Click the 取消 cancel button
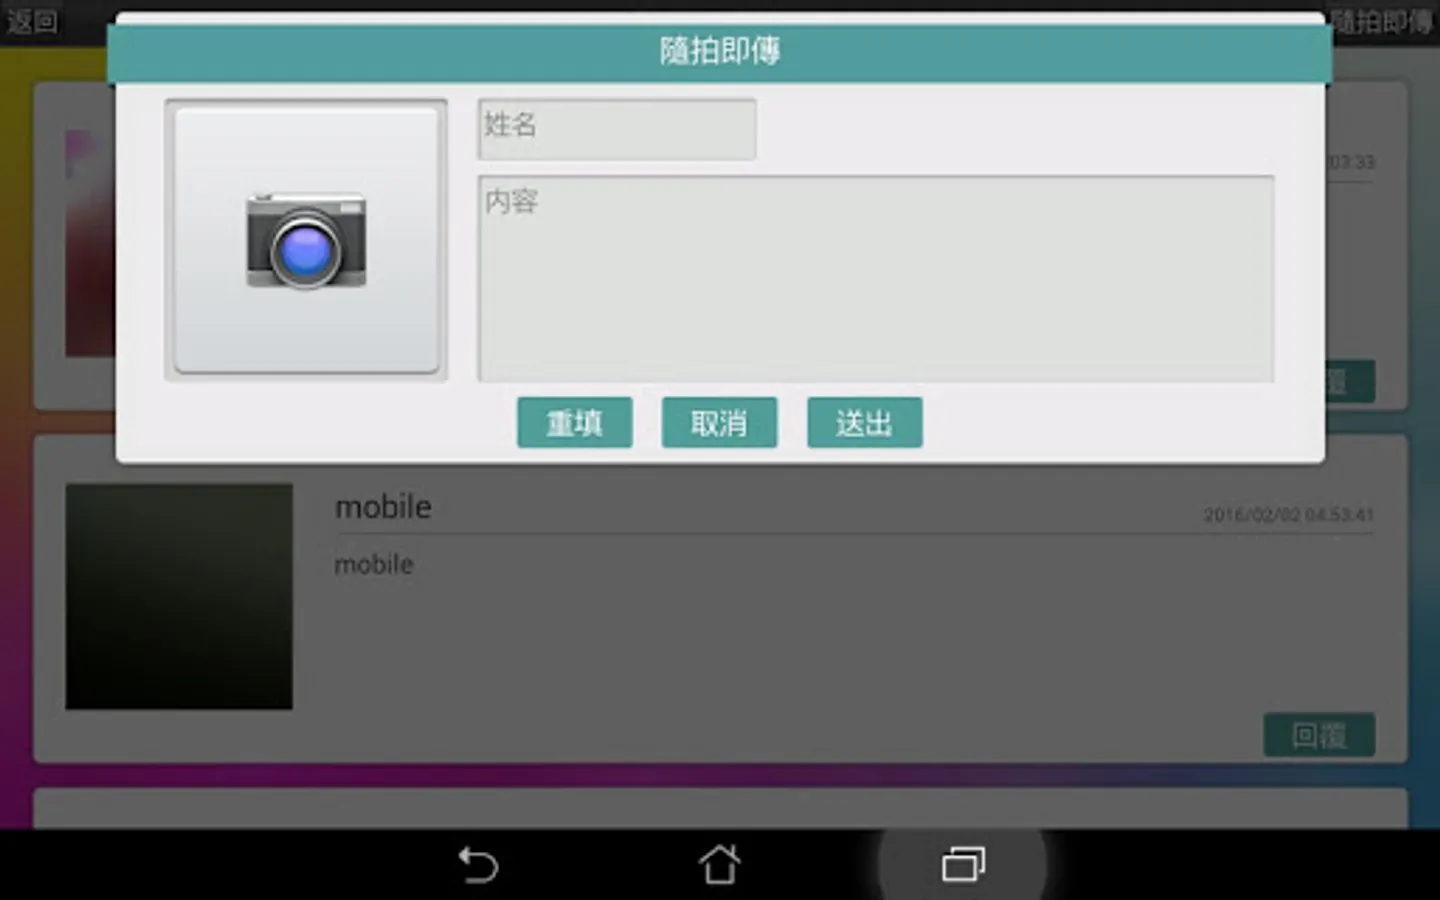Screen dimensions: 1440x900 (719, 423)
